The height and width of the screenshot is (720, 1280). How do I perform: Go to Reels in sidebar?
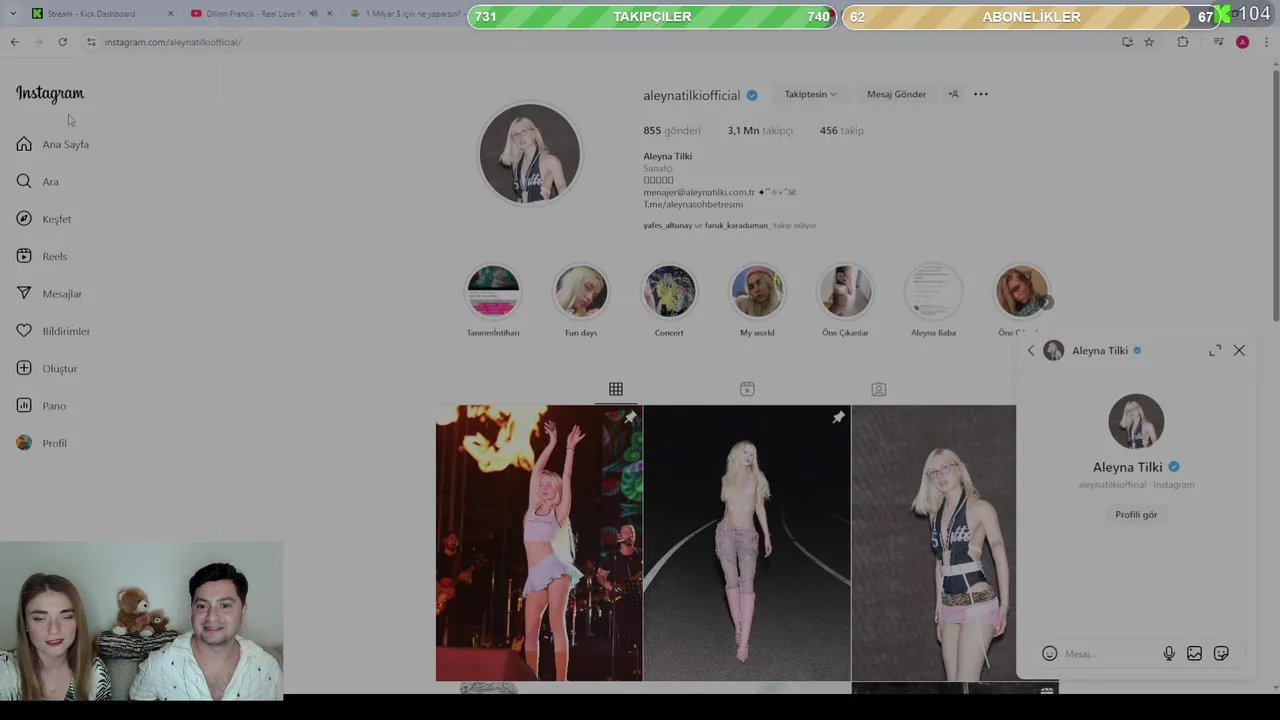pos(42,256)
